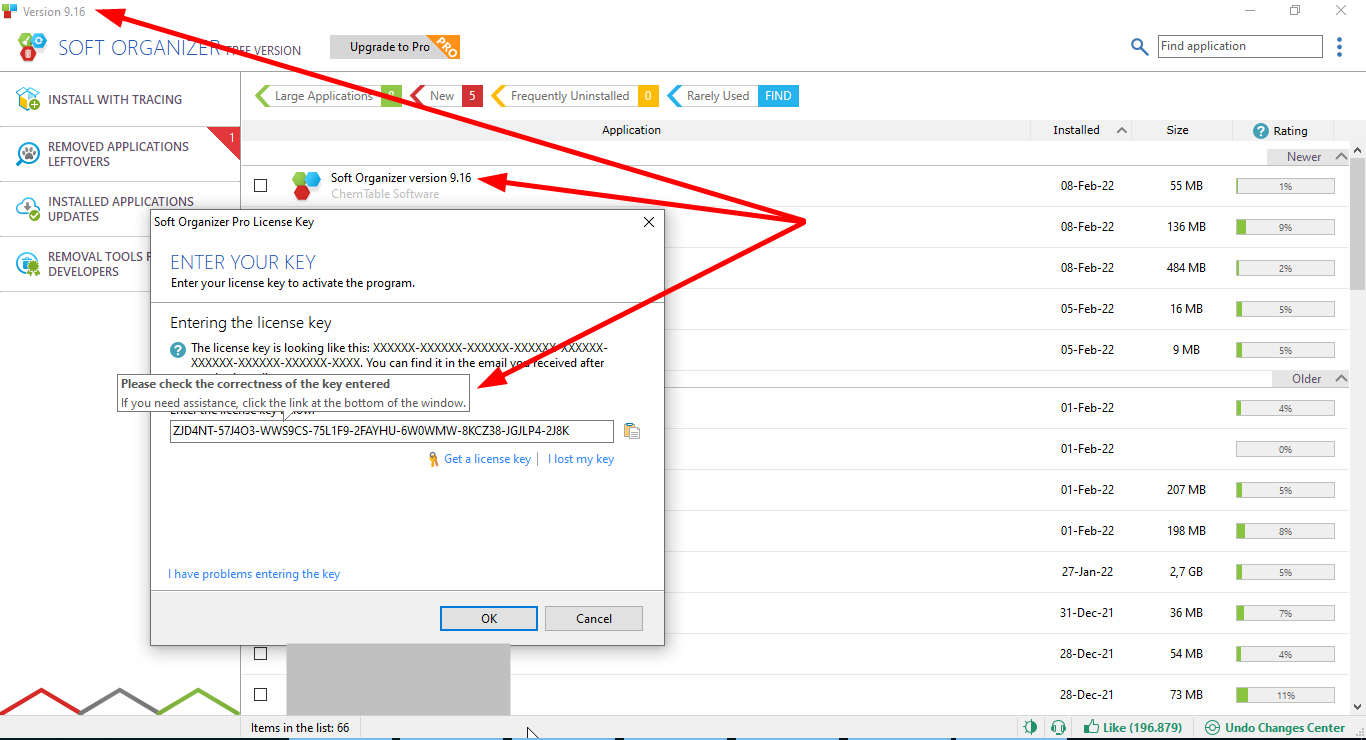Click the ChemTable Software publisher text
This screenshot has width=1366, height=740.
point(385,194)
